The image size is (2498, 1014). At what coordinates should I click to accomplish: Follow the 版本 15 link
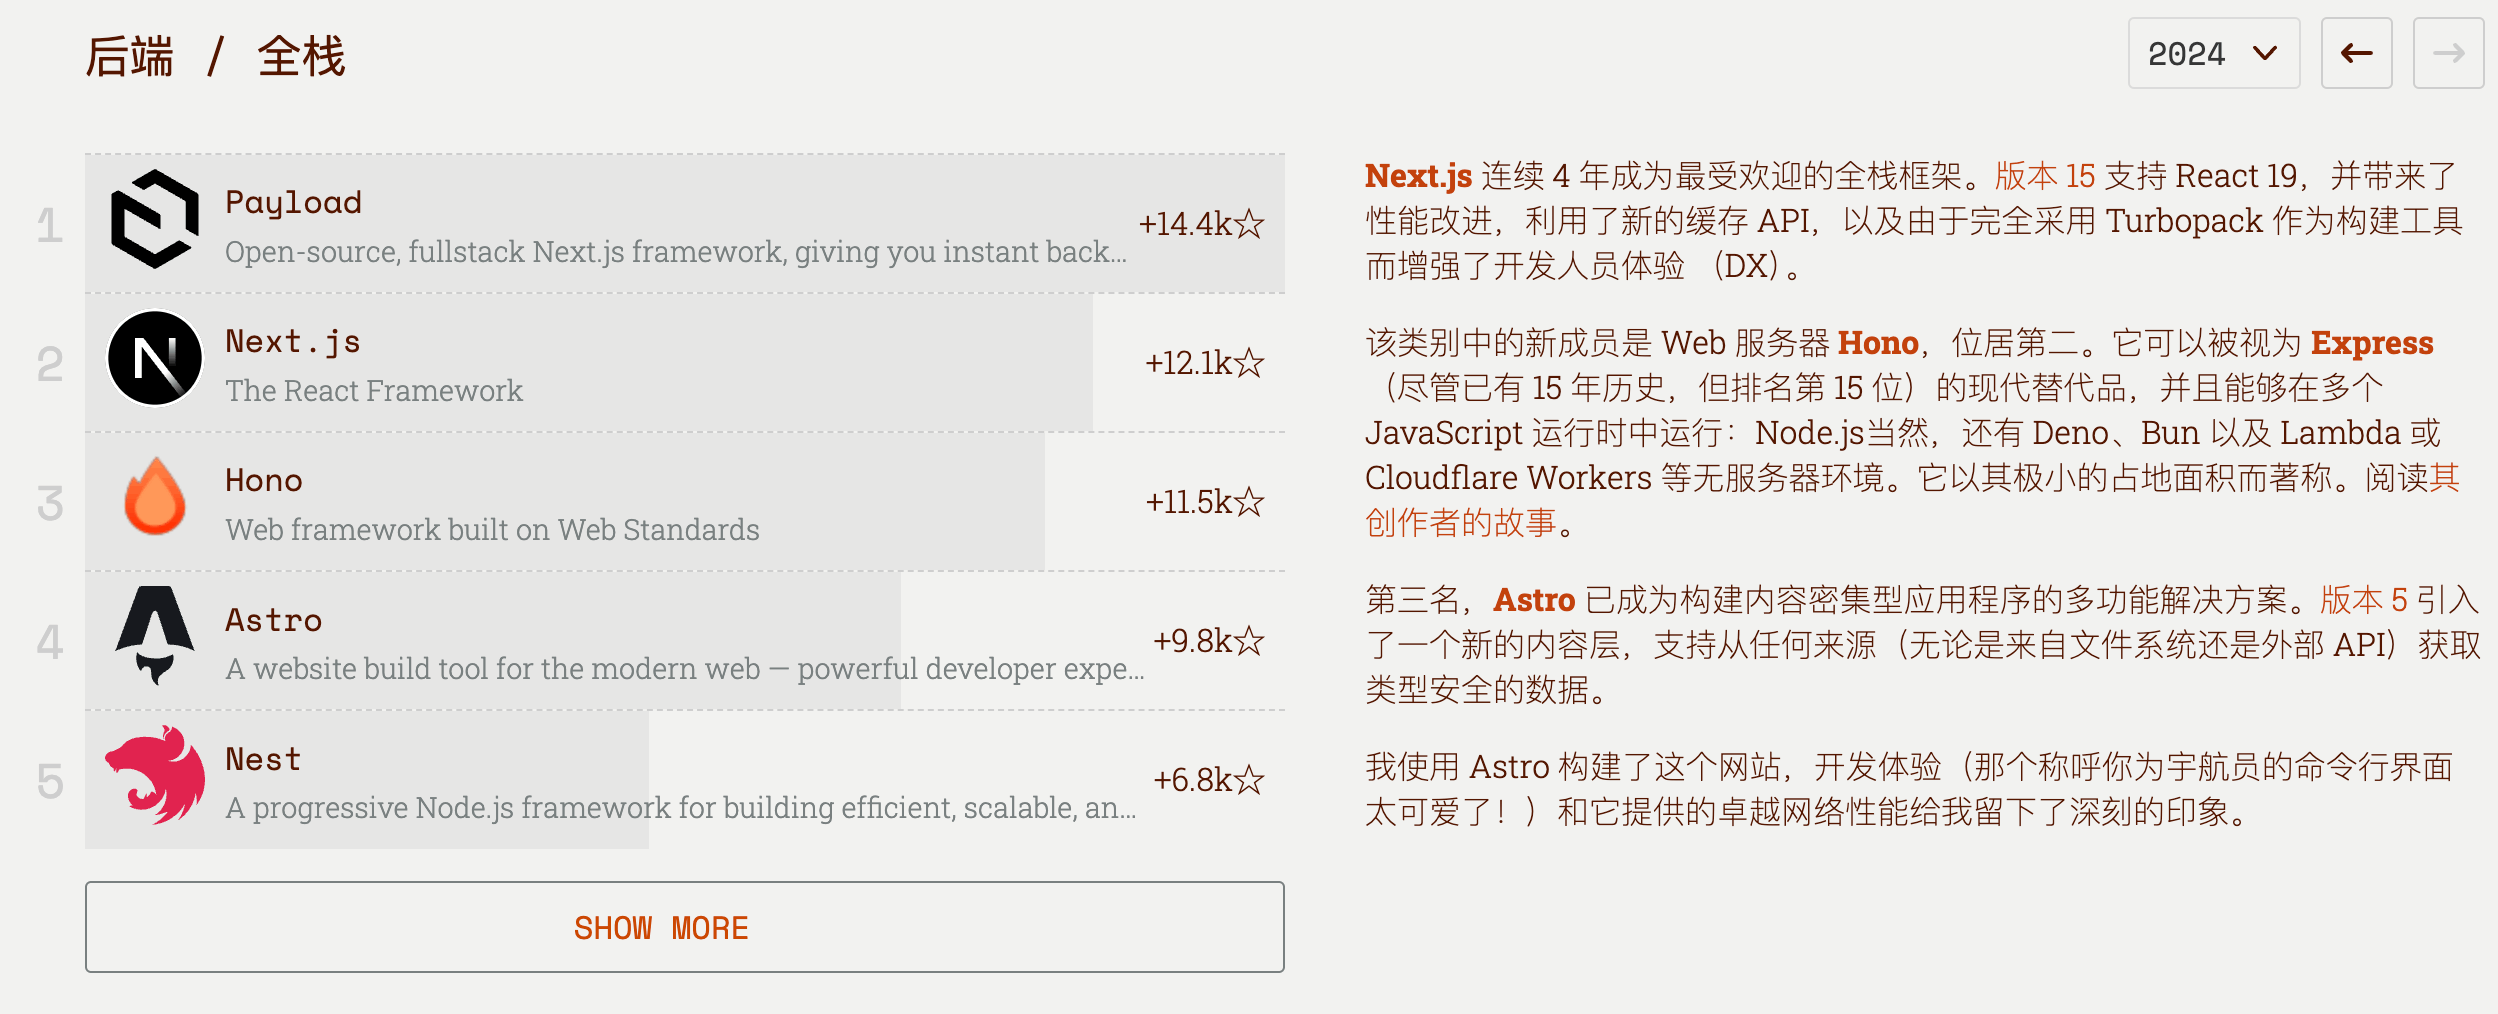[x=2044, y=176]
